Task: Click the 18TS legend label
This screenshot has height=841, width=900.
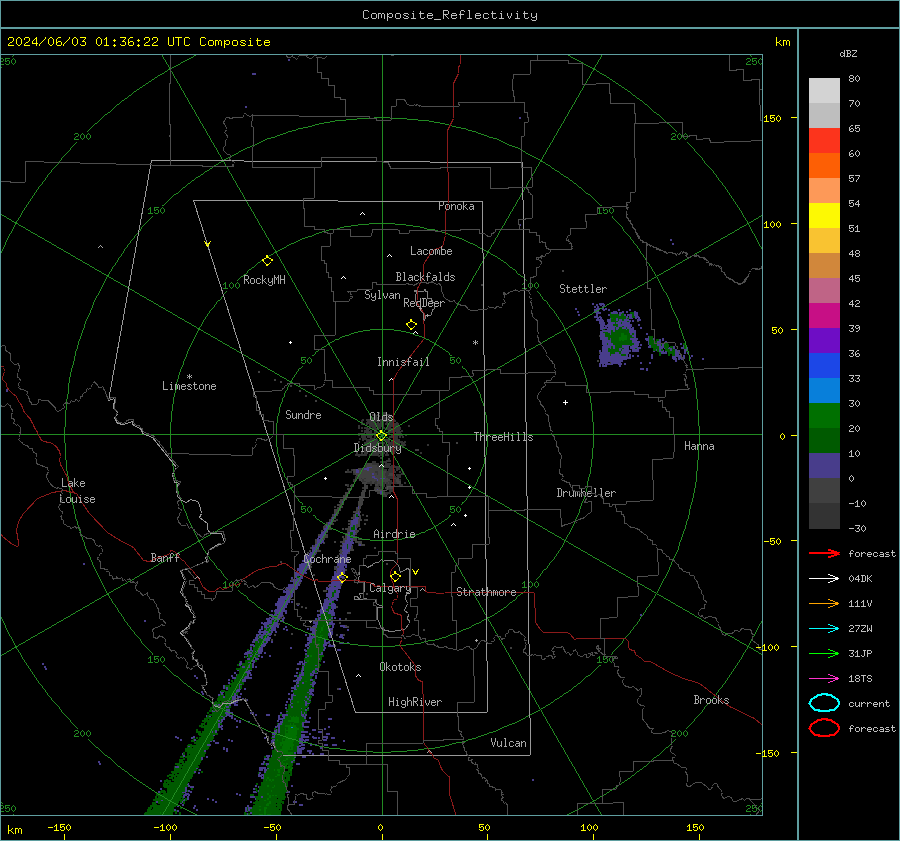Action: pyautogui.click(x=860, y=679)
